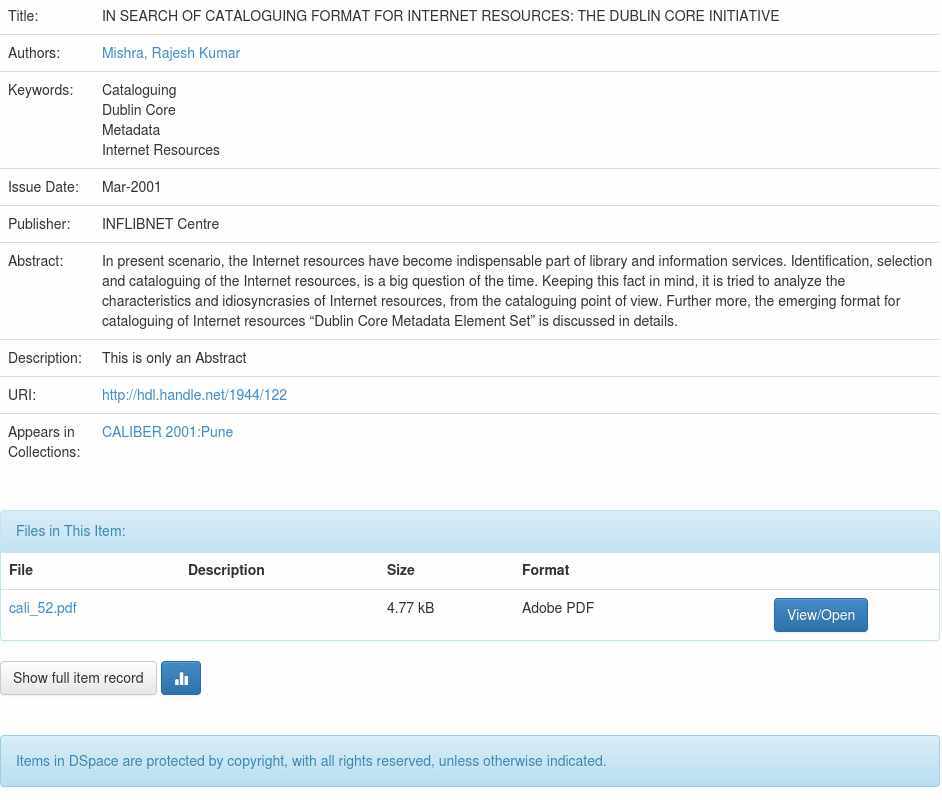
Task: Click the Internet Resources keyword
Action: click(x=161, y=150)
